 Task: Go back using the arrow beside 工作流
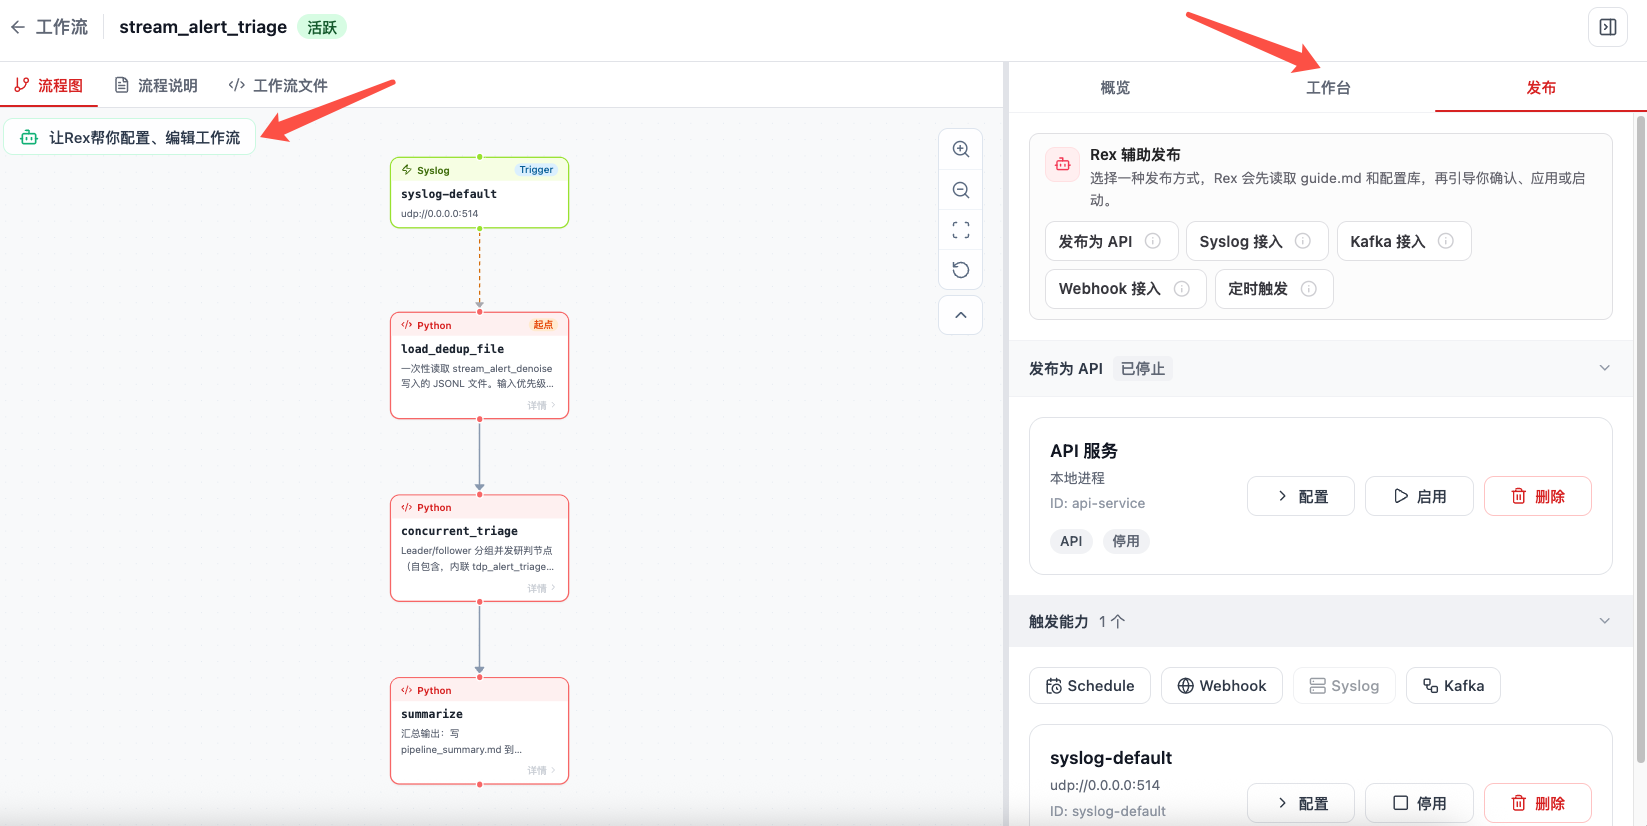pos(18,27)
